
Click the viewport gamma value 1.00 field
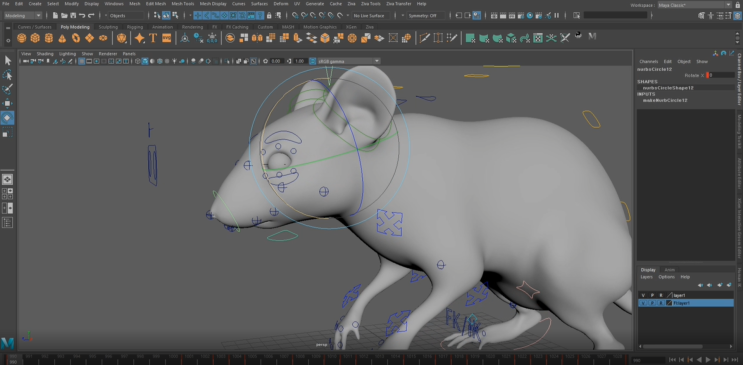tap(299, 61)
